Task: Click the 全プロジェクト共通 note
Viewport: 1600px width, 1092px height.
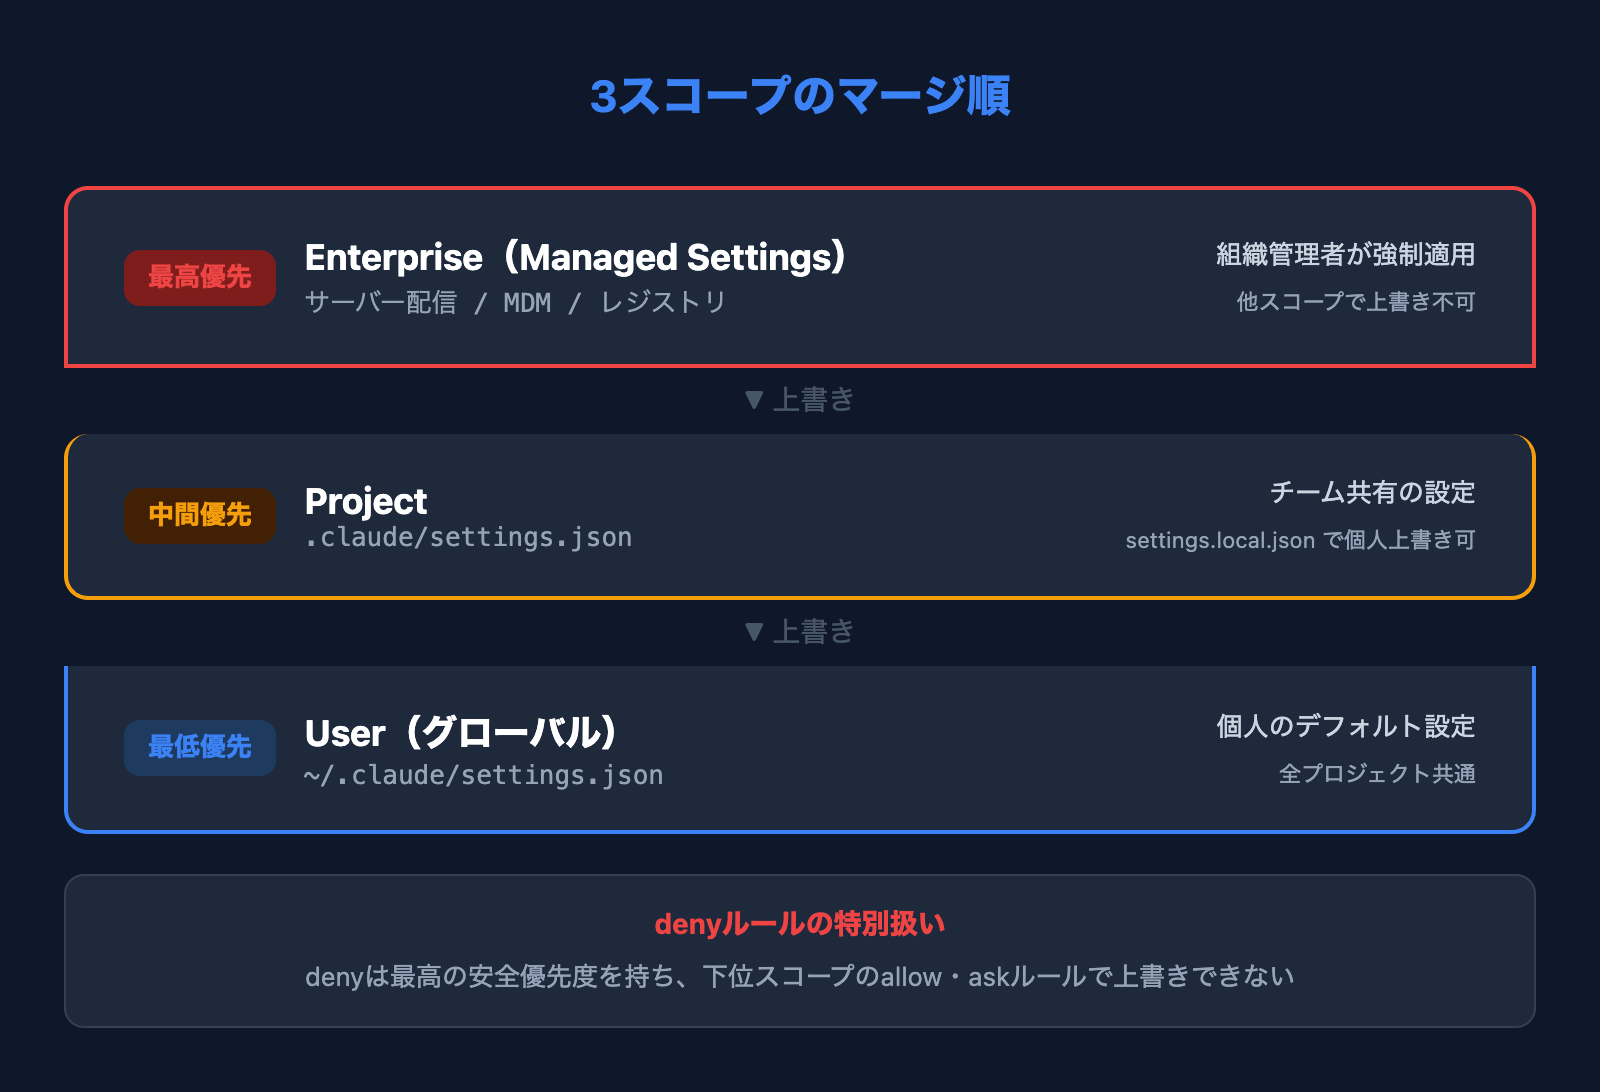Action: click(1376, 774)
